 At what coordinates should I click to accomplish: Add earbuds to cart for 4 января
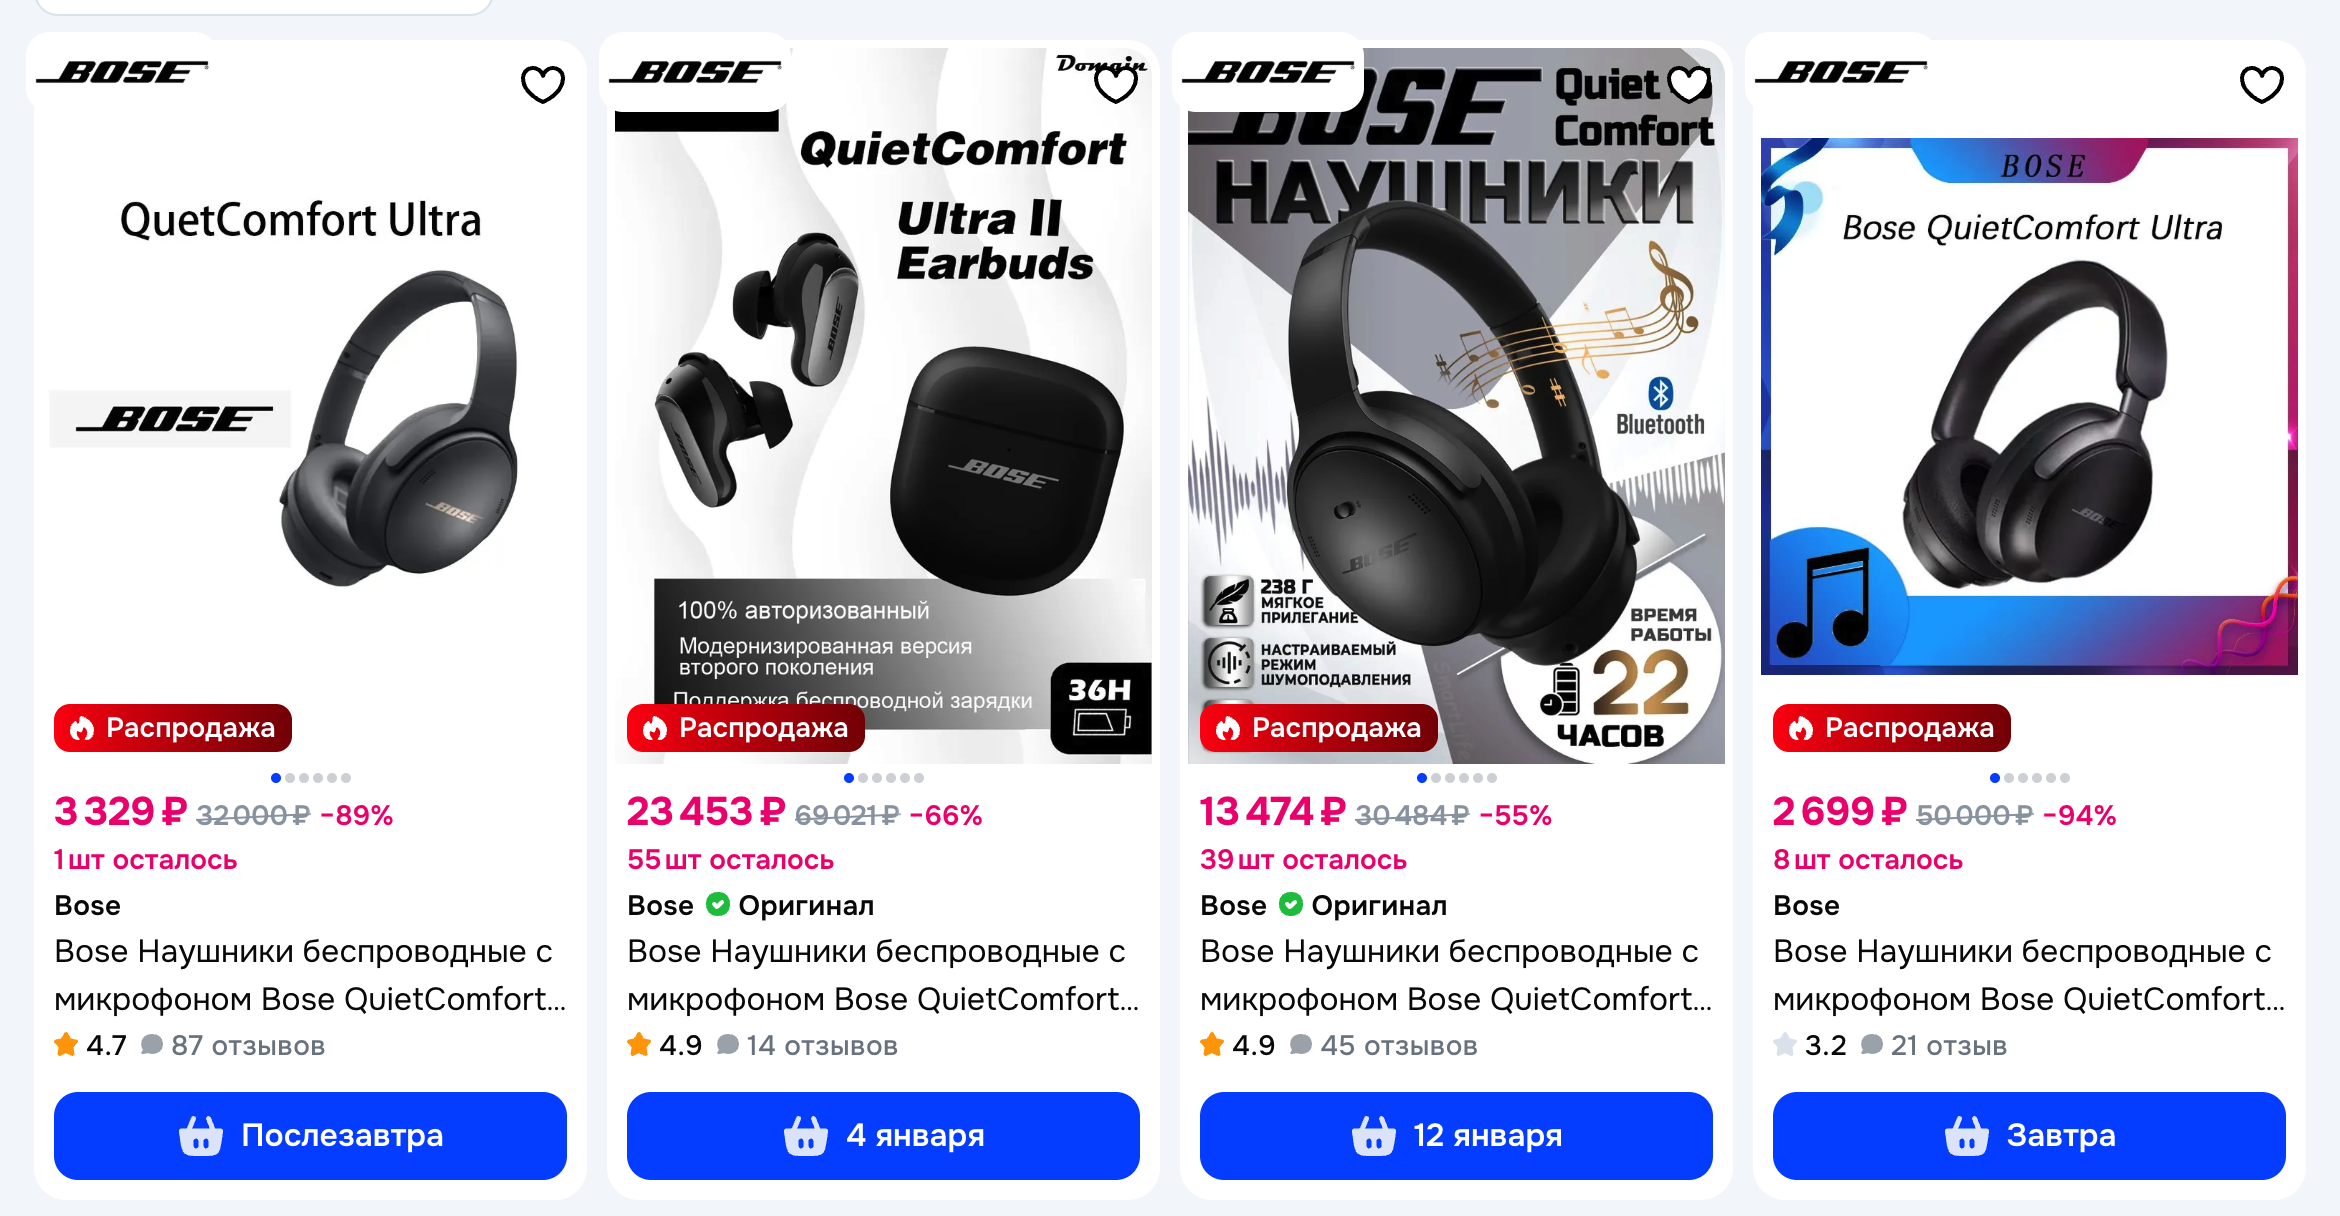click(883, 1135)
